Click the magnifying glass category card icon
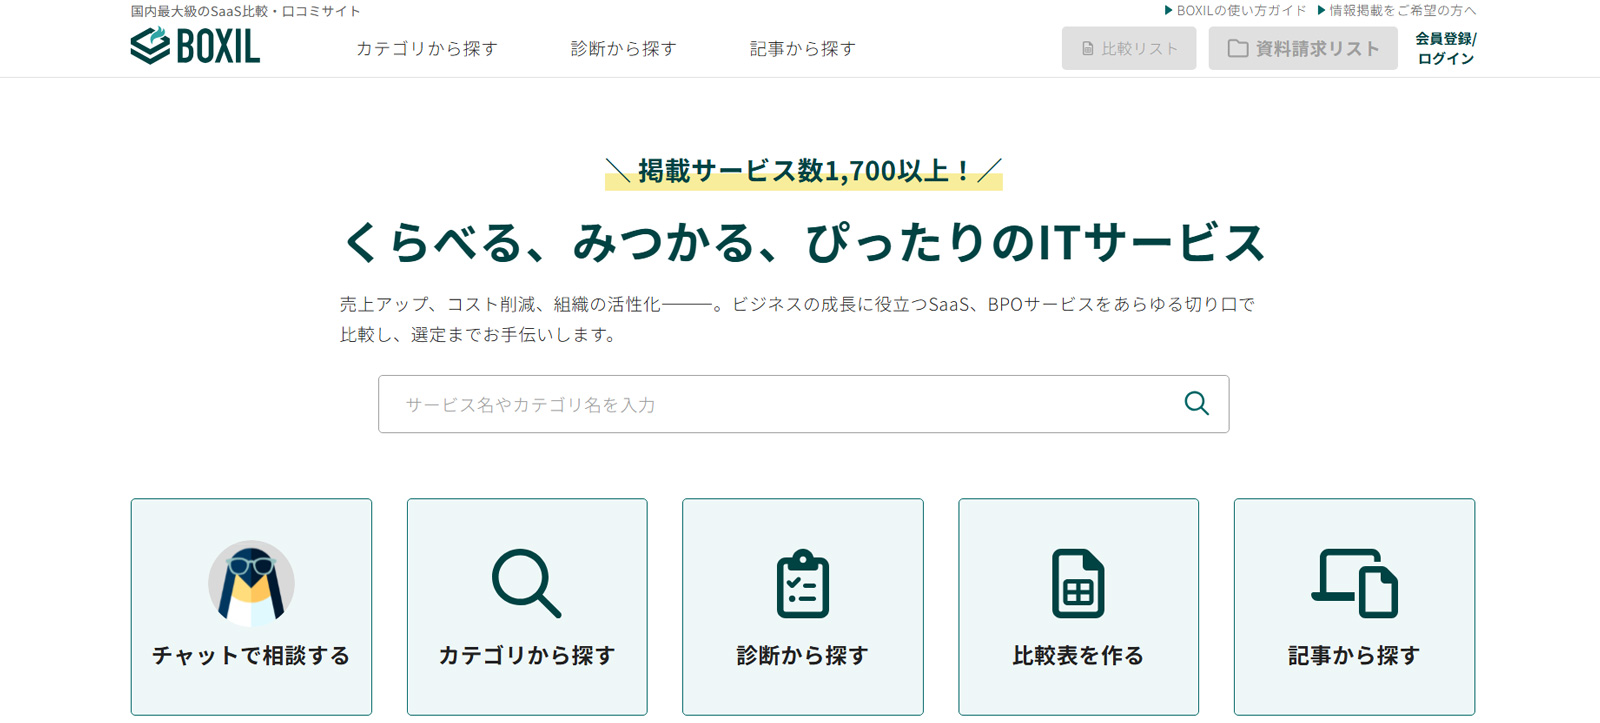 [526, 583]
